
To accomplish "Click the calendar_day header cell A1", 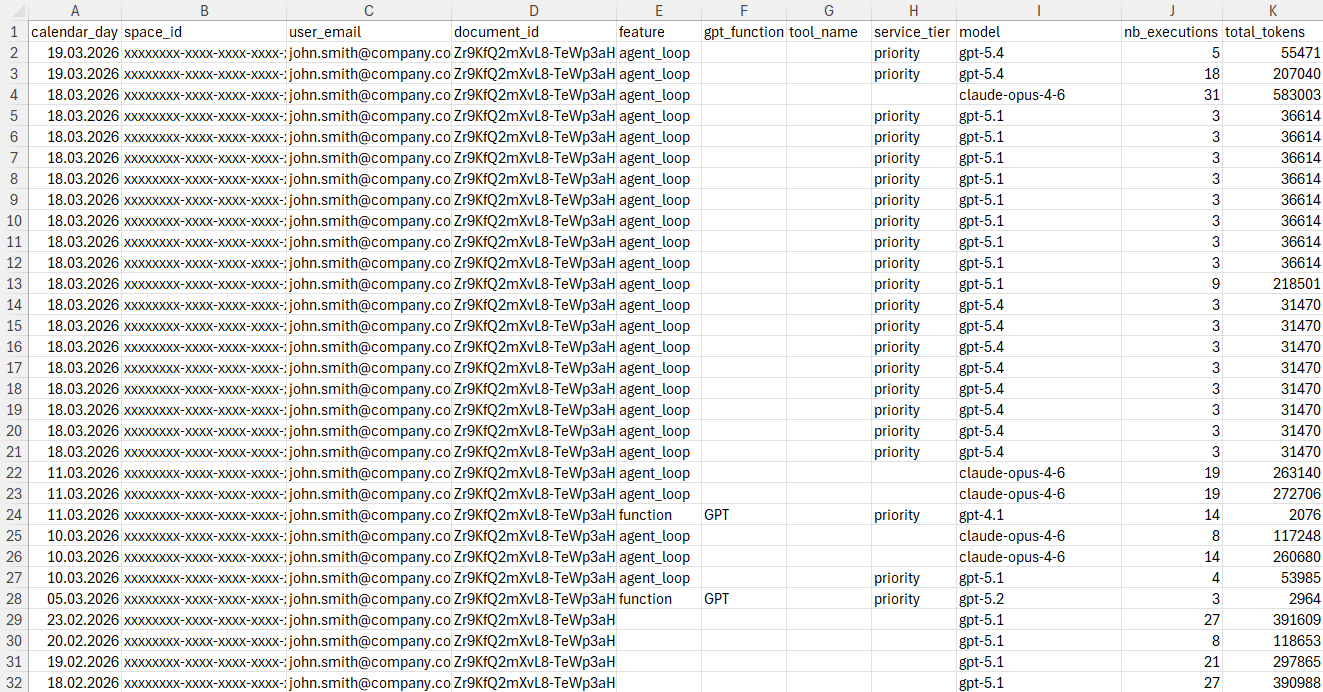I will tap(75, 31).
